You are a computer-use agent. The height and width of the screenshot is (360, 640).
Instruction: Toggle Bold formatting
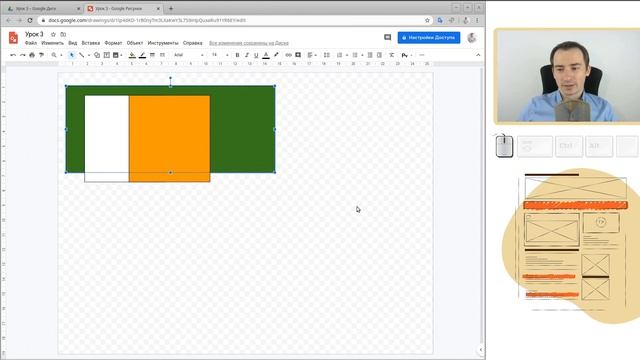coord(237,55)
